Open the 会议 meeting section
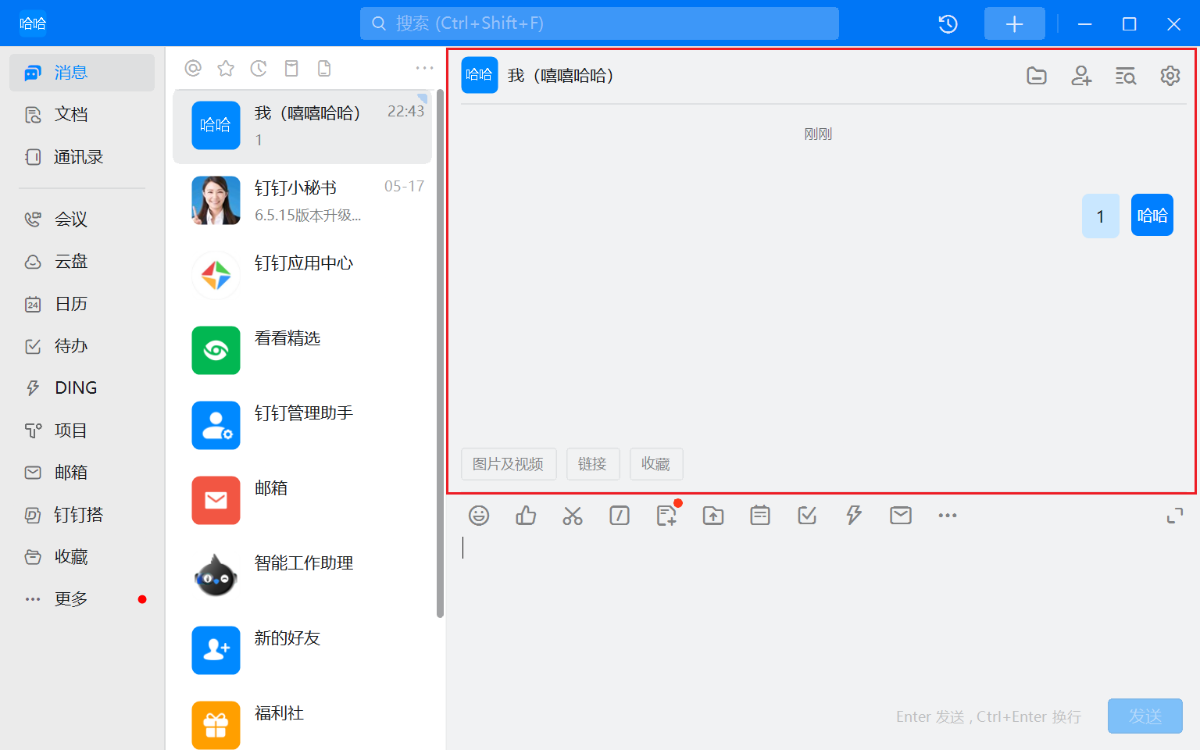 (x=82, y=219)
